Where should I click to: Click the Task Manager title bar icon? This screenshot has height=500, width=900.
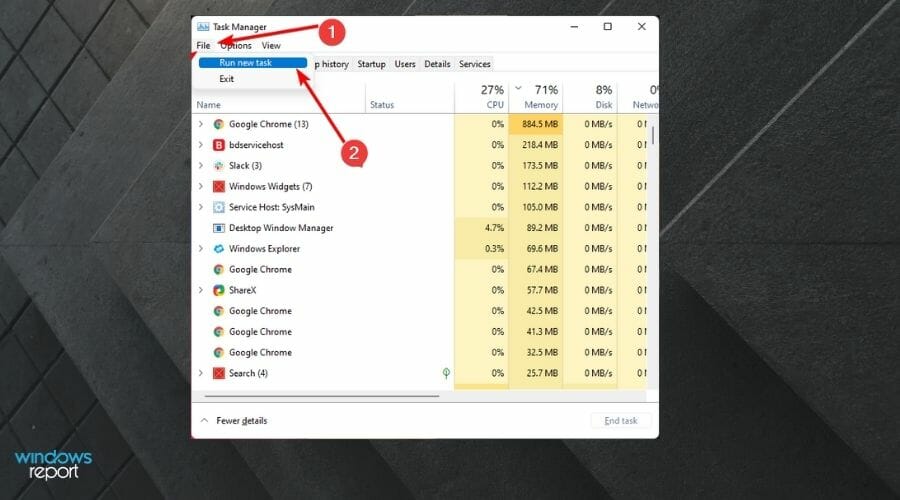point(203,27)
